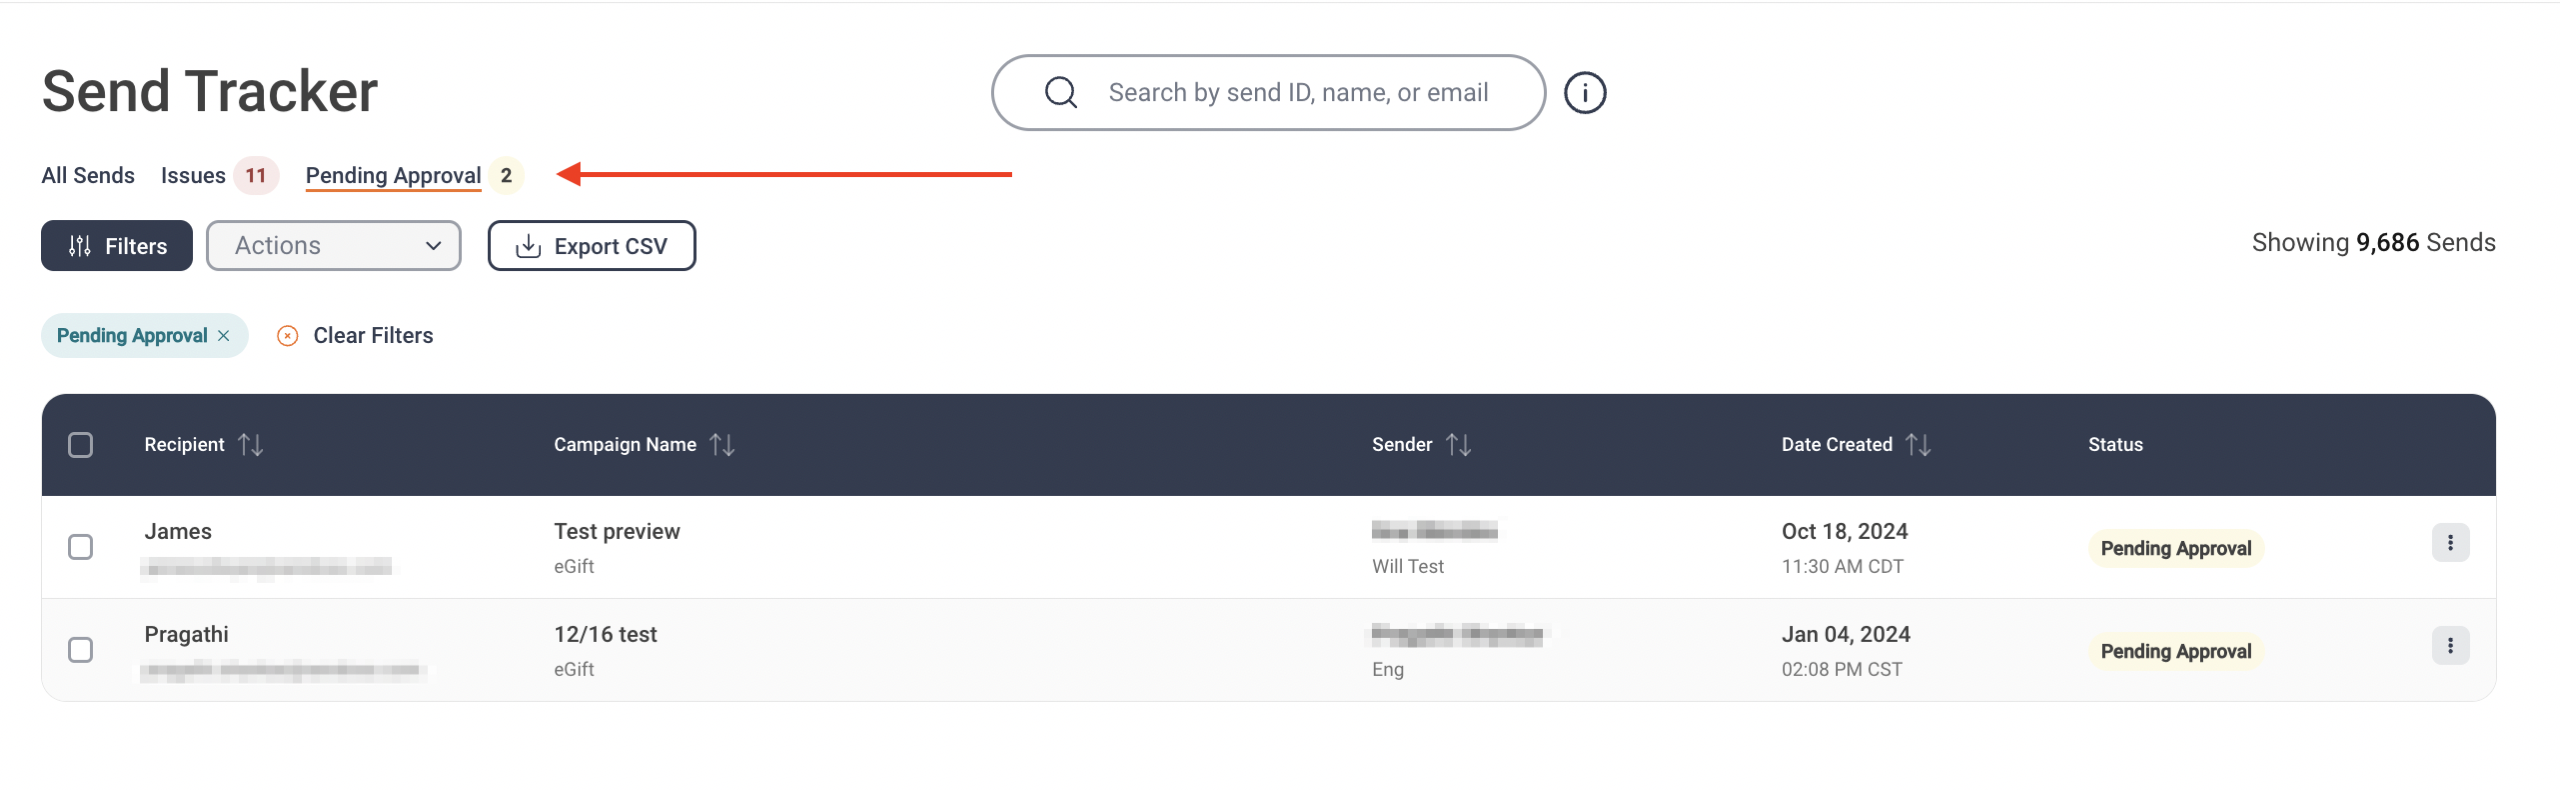Sort by Recipient column arrows

(x=251, y=445)
